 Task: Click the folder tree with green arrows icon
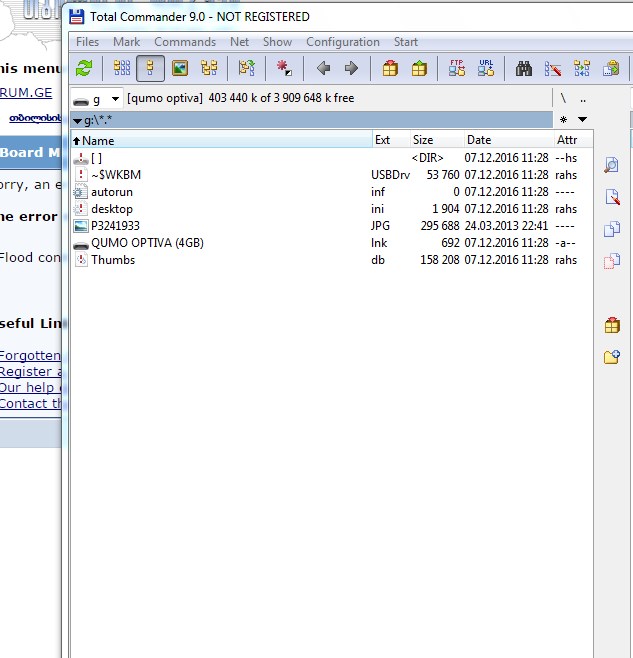[x=247, y=68]
